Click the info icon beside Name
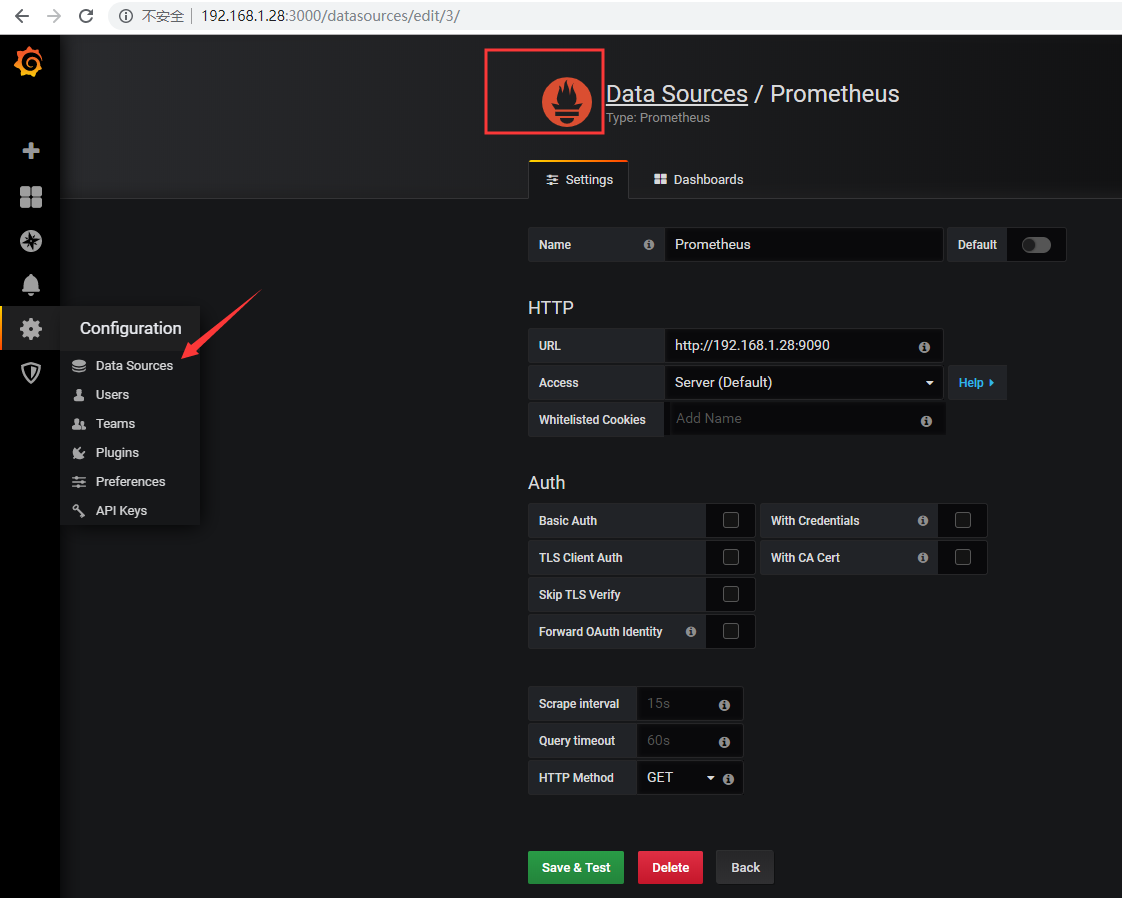 pyautogui.click(x=649, y=245)
